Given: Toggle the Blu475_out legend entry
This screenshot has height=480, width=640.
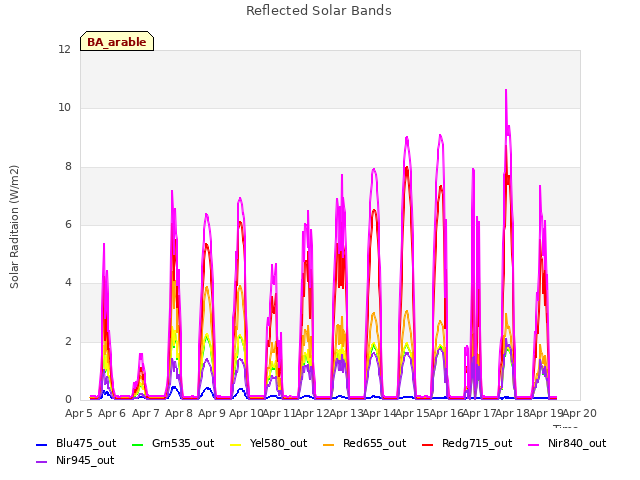Looking at the screenshot, I should click(76, 443).
